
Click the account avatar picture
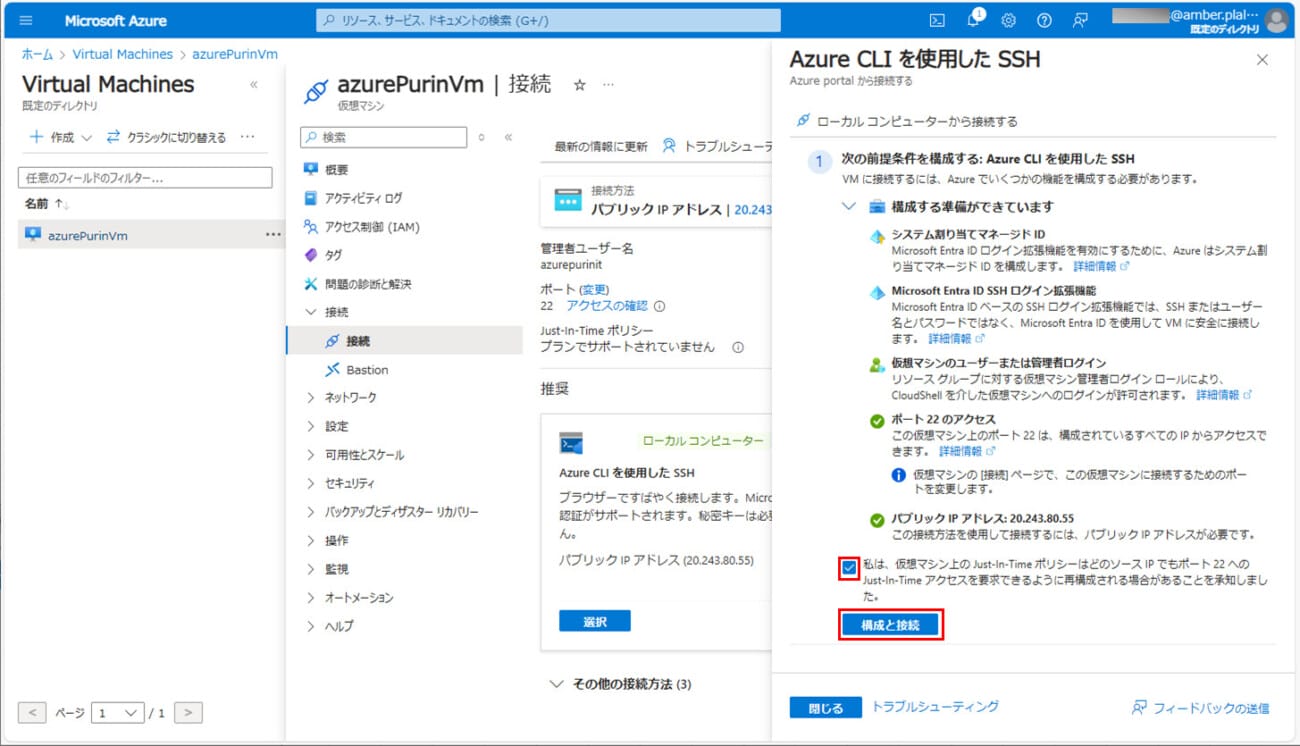click(x=1276, y=20)
